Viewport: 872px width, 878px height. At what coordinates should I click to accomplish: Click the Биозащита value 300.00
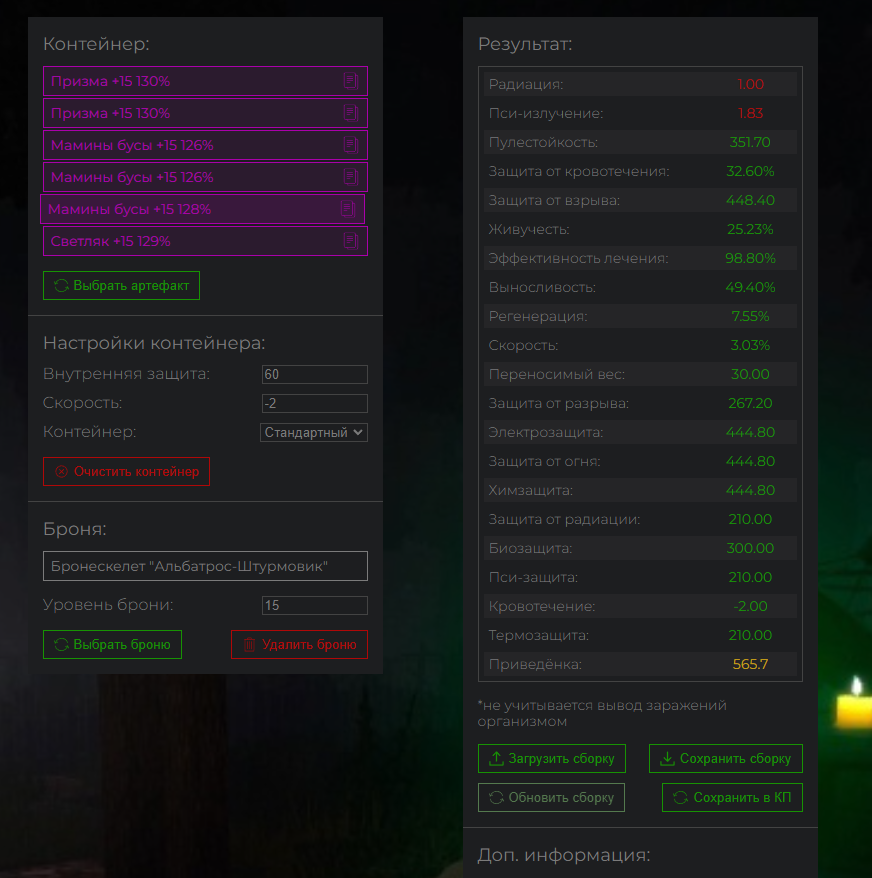pos(750,548)
